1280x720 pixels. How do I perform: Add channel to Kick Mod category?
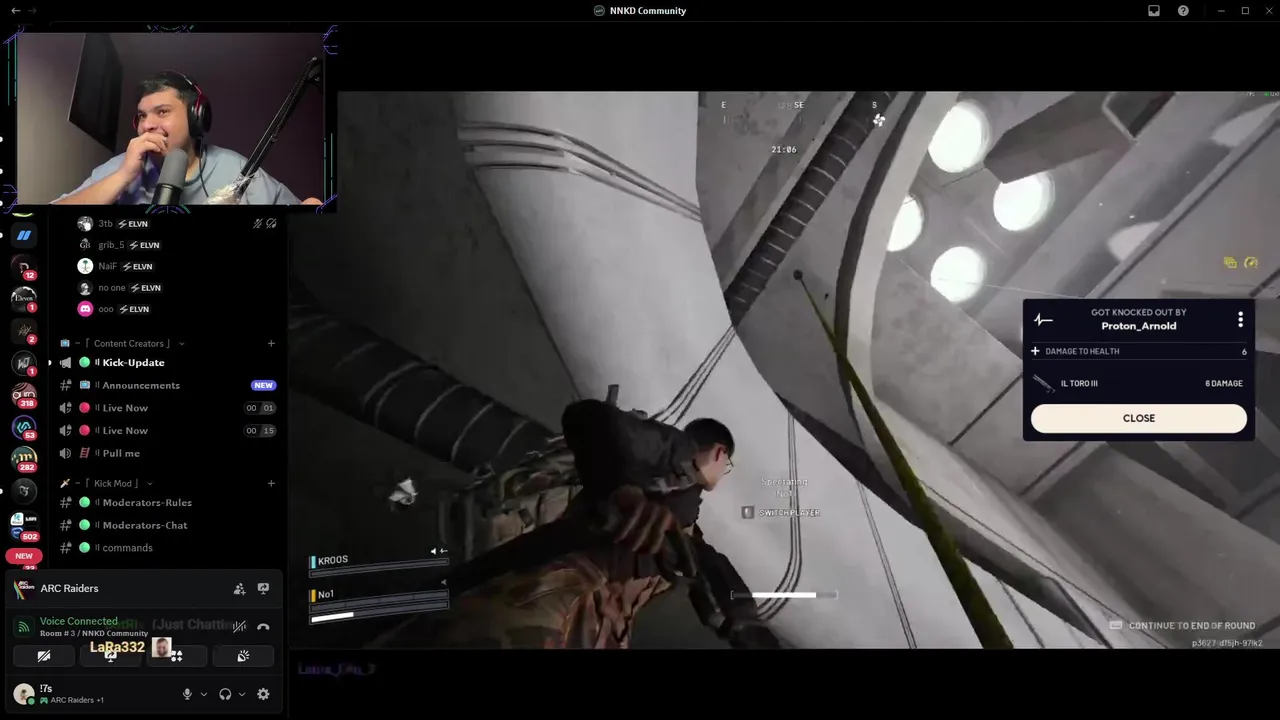click(271, 483)
